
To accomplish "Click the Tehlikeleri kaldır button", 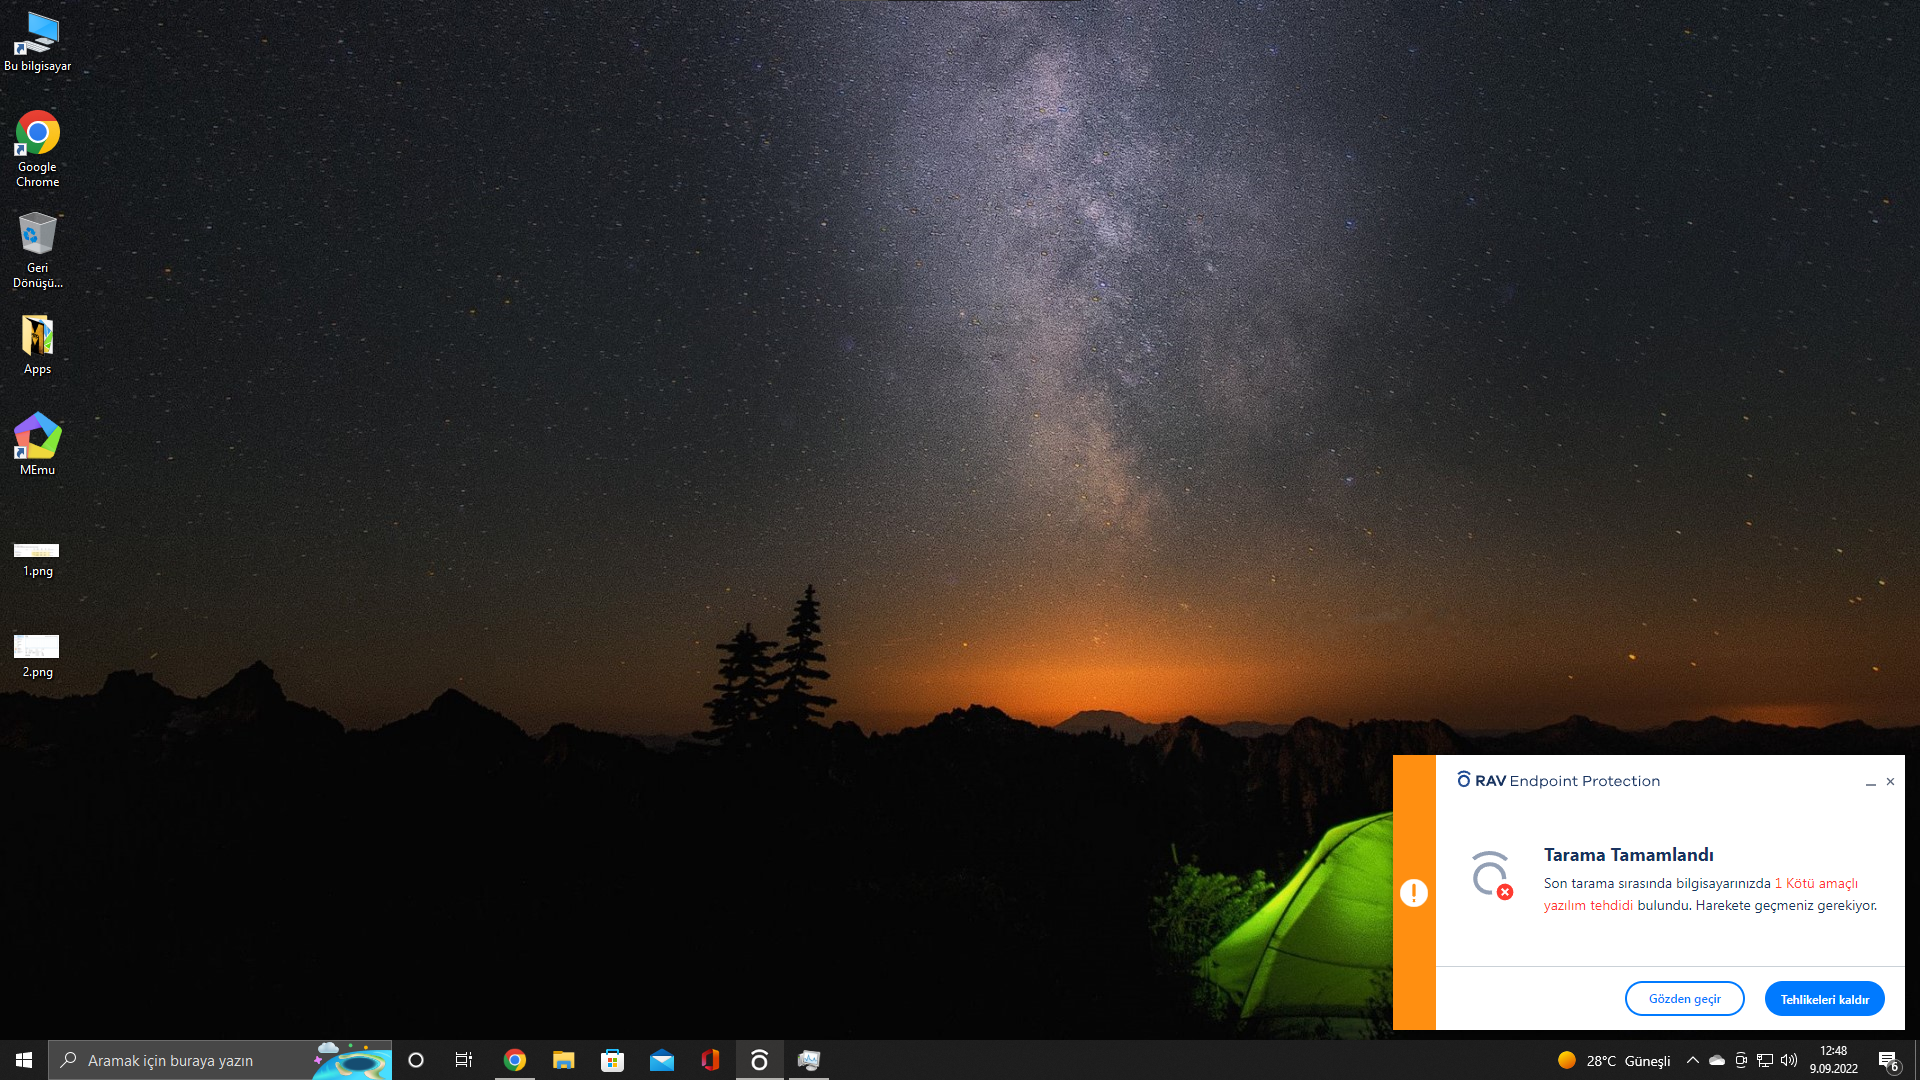I will 1824,999.
